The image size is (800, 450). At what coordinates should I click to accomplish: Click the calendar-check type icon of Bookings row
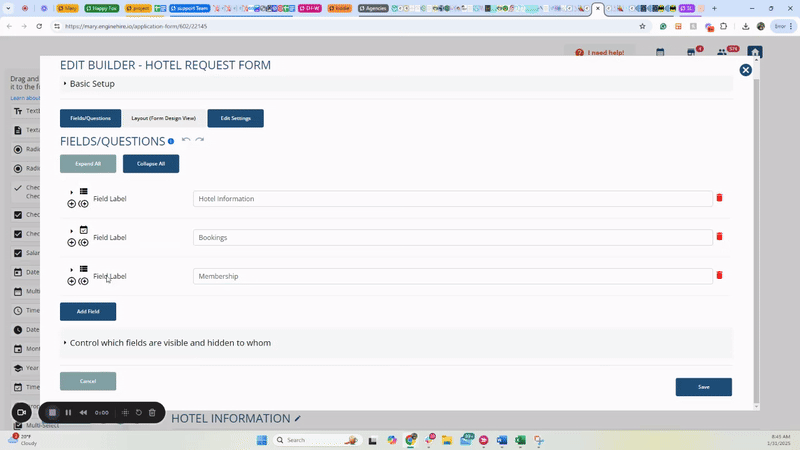pyautogui.click(x=84, y=230)
